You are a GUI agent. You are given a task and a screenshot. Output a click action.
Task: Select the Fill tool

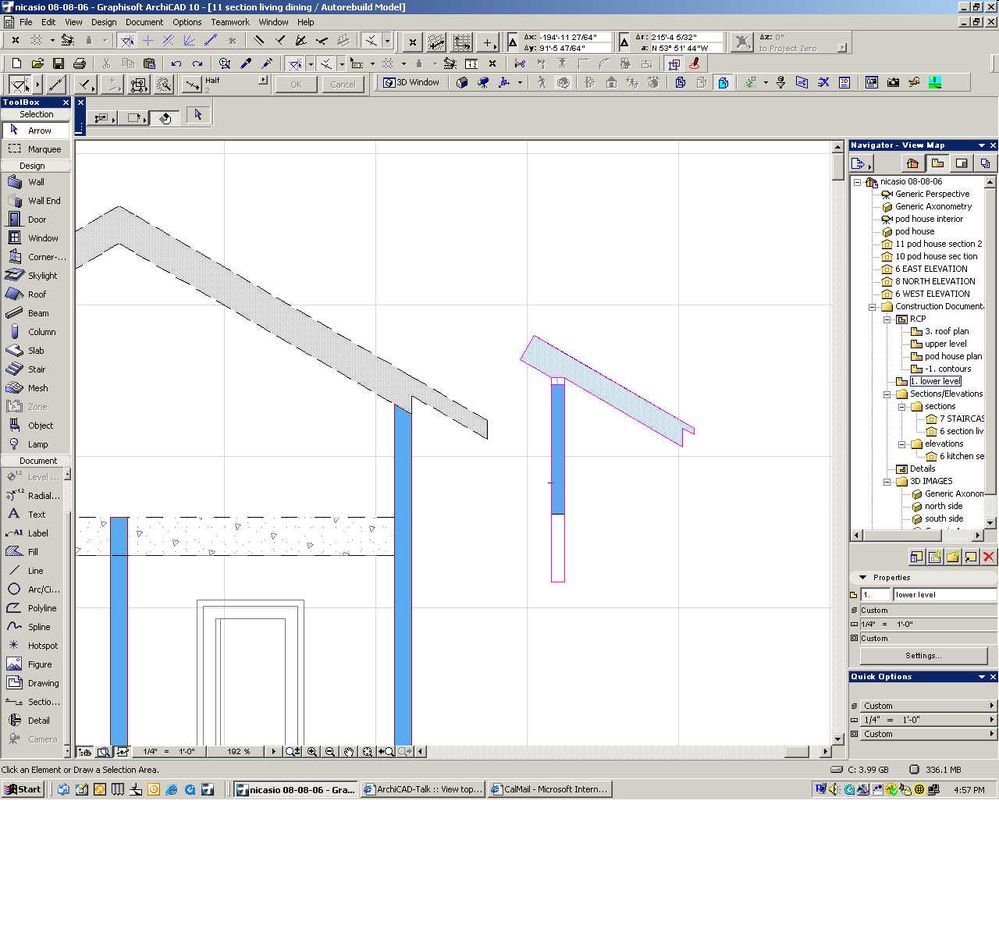(x=35, y=552)
